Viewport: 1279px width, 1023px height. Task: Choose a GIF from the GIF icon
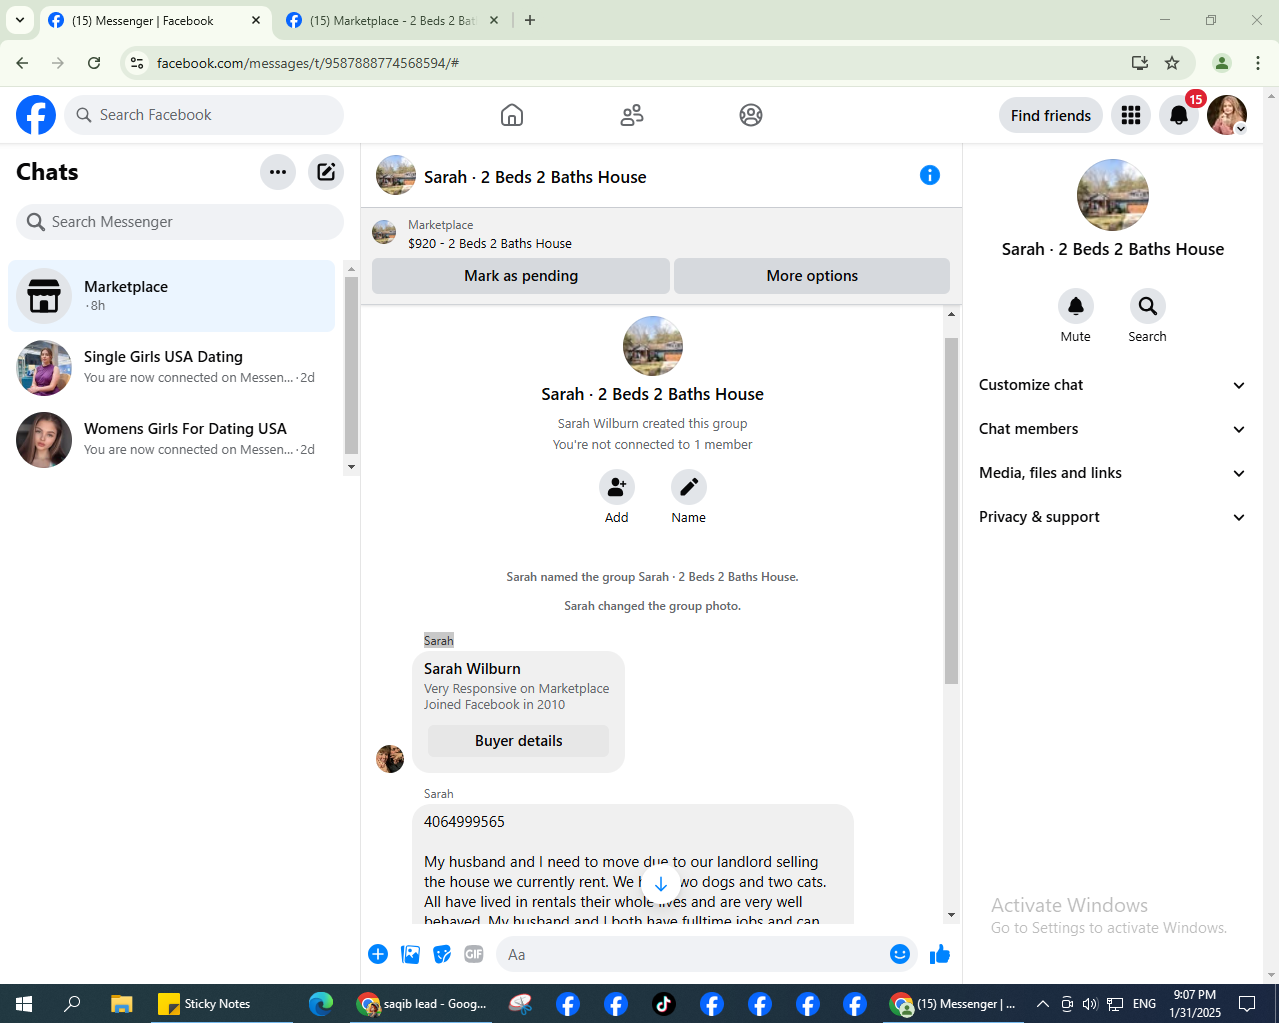[474, 954]
